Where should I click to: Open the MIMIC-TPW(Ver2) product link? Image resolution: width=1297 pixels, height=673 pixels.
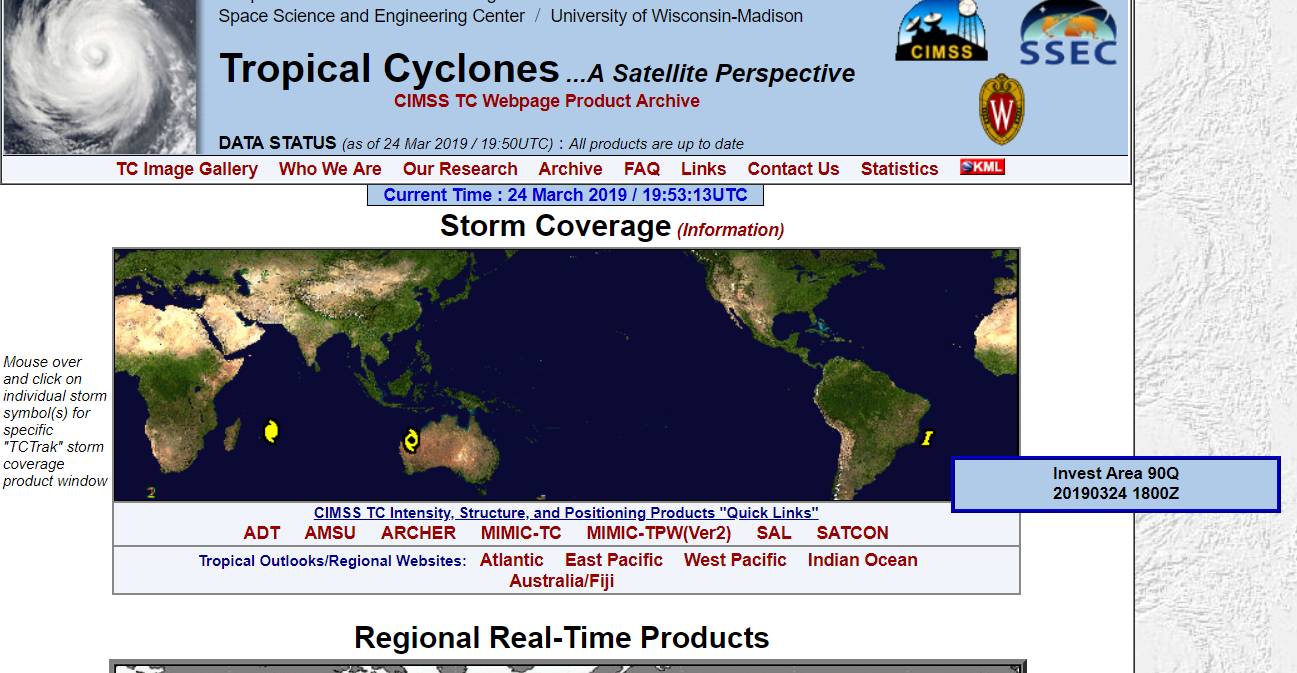tap(658, 533)
